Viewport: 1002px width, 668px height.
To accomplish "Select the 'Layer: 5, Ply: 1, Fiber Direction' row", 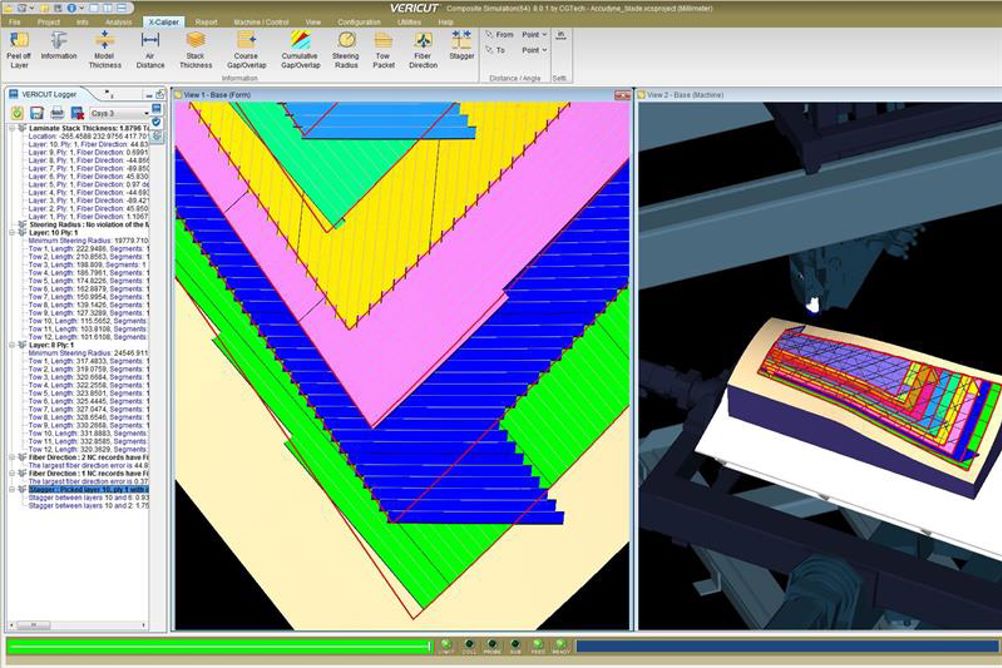I will coord(88,184).
